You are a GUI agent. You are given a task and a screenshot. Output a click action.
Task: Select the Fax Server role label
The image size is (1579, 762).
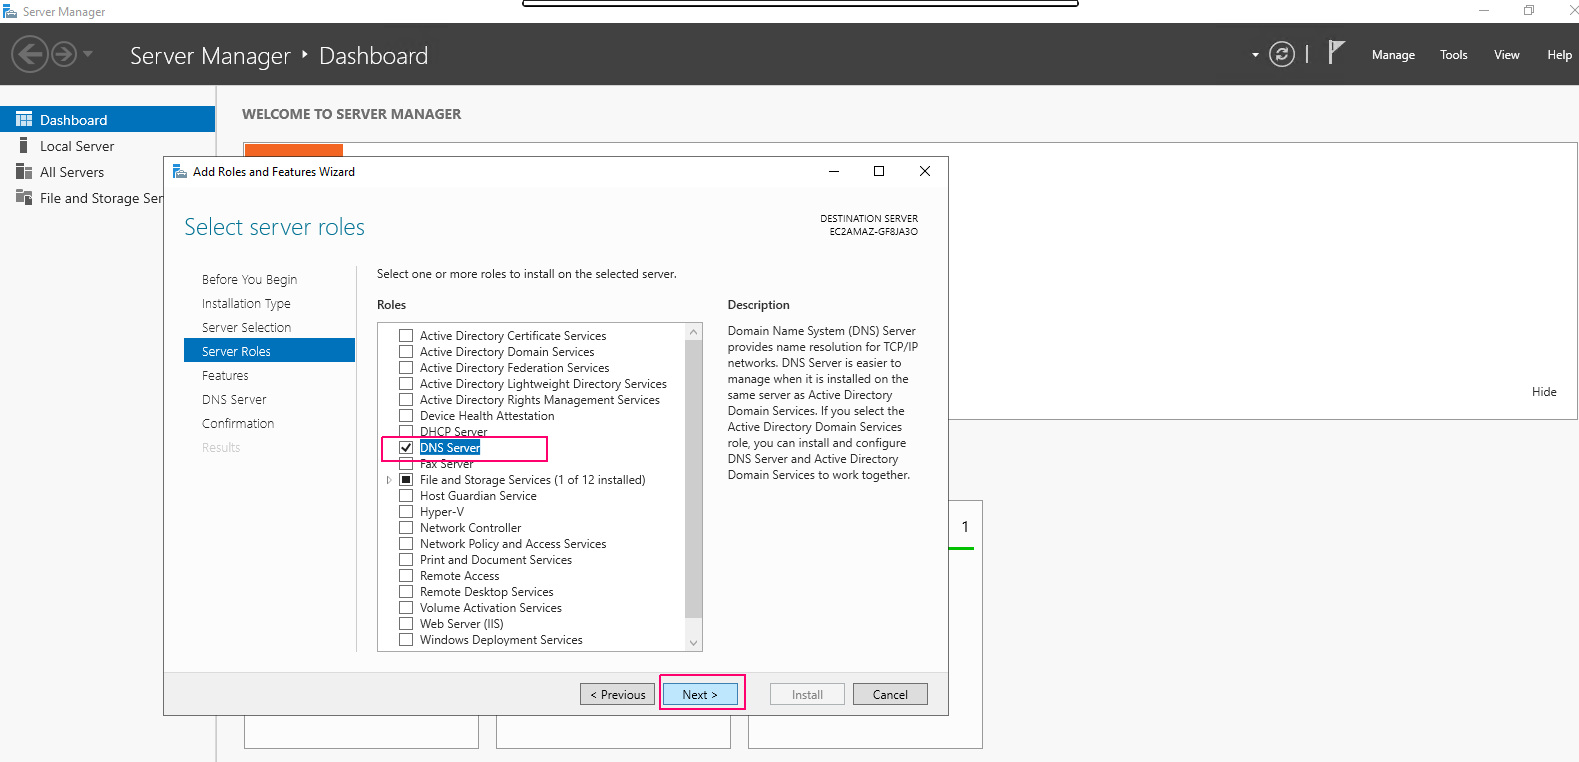click(447, 464)
